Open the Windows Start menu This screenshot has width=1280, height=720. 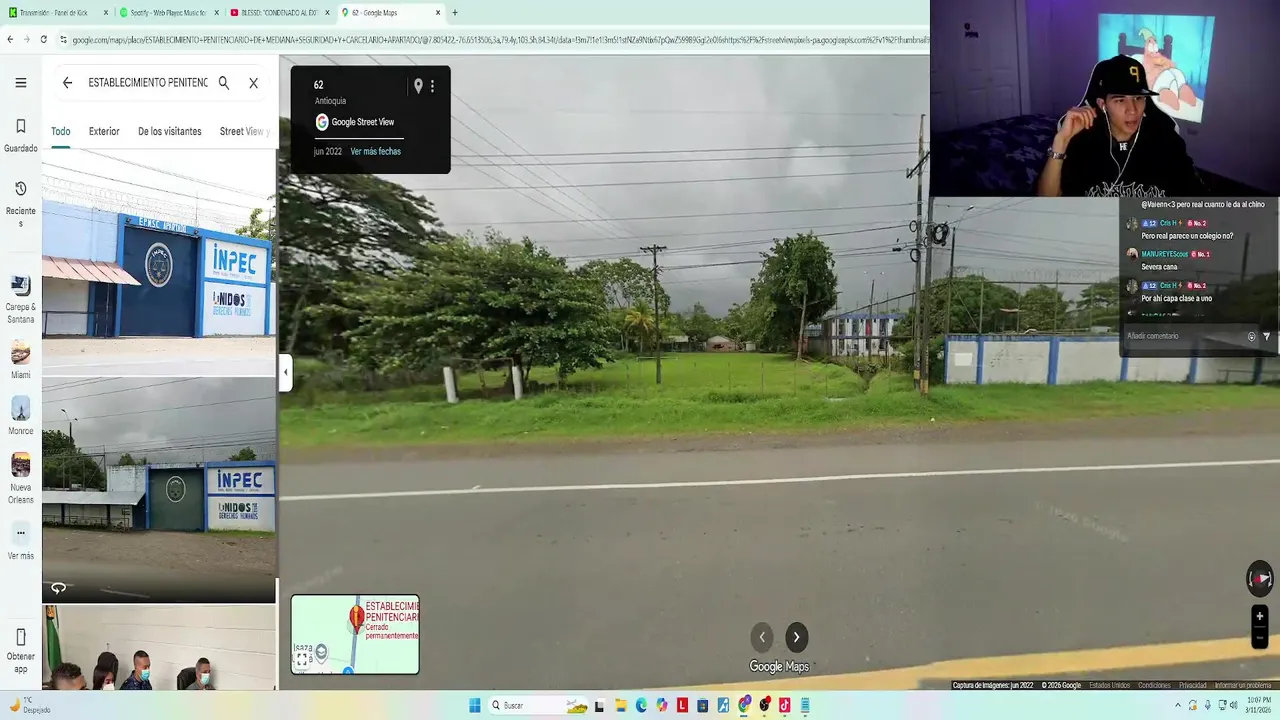click(x=475, y=705)
